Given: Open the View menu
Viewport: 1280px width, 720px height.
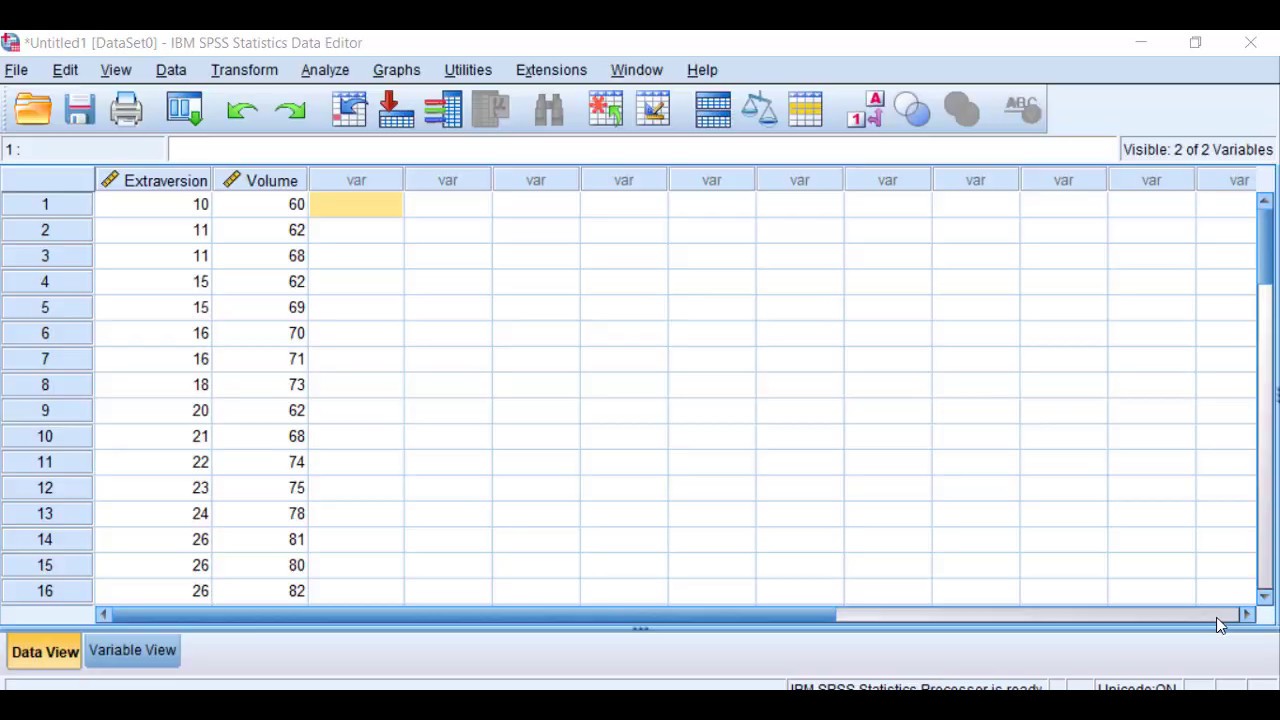Looking at the screenshot, I should coord(116,70).
